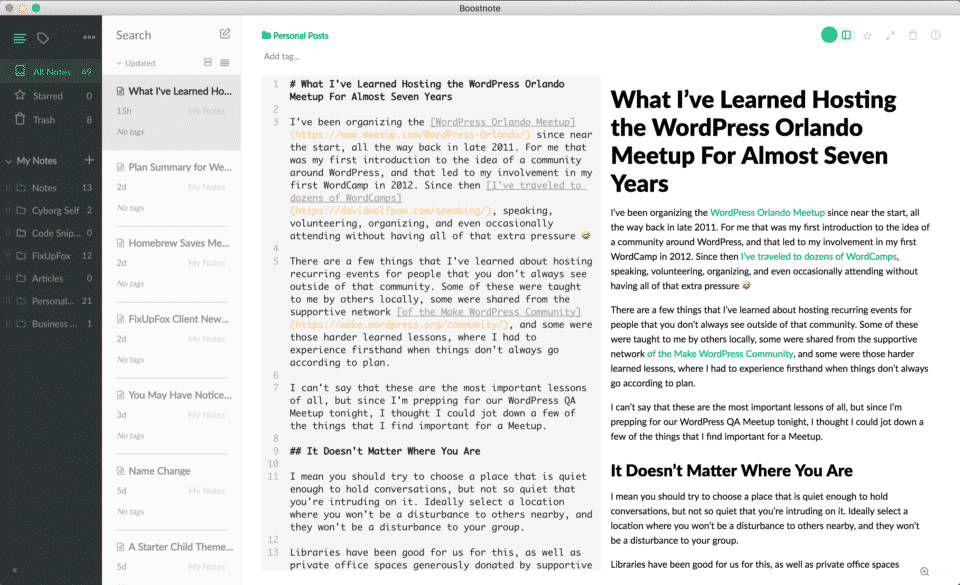The height and width of the screenshot is (585, 960).
Task: Create a new note with the pencil icon
Action: point(225,34)
